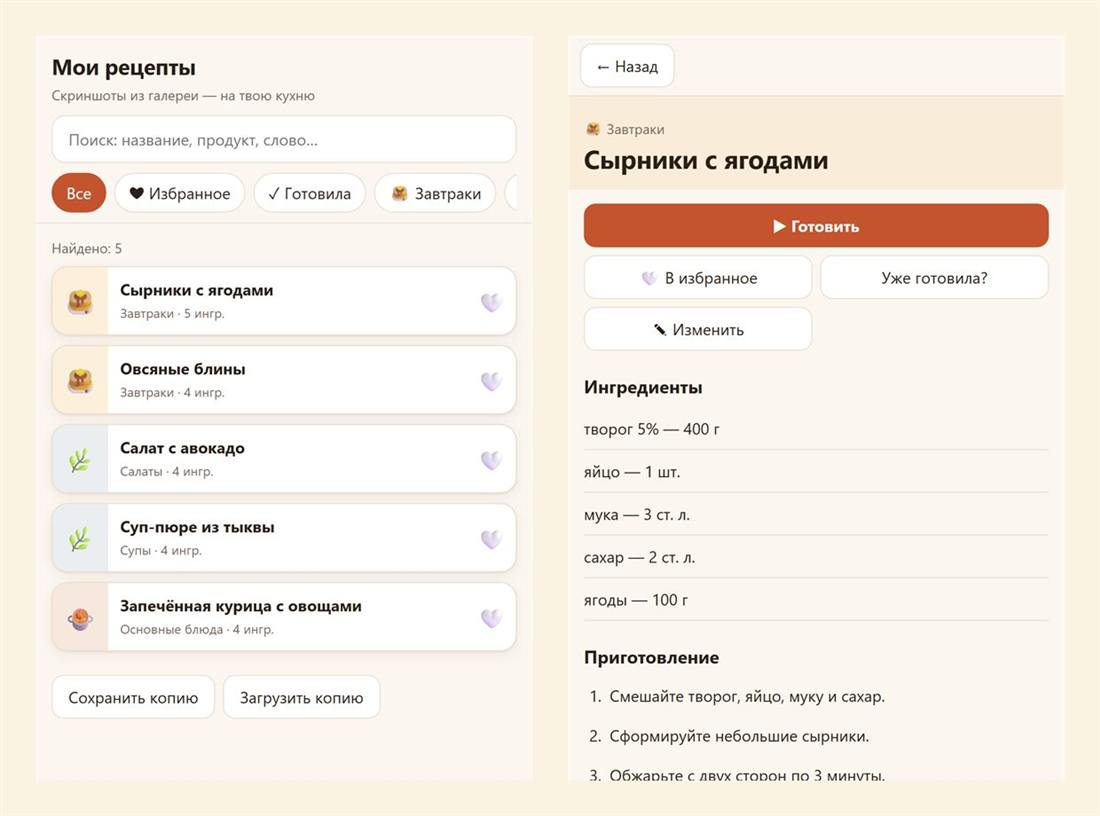
Task: Open Запечённая курица с овощами title
Action: (x=241, y=606)
